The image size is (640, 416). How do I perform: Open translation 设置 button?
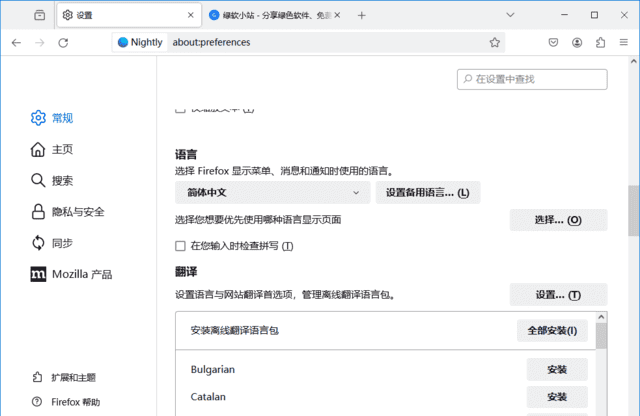(x=558, y=295)
